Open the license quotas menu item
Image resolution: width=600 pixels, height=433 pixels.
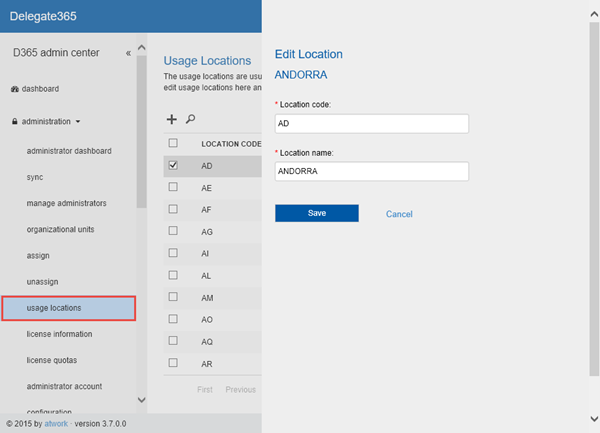pyautogui.click(x=52, y=360)
